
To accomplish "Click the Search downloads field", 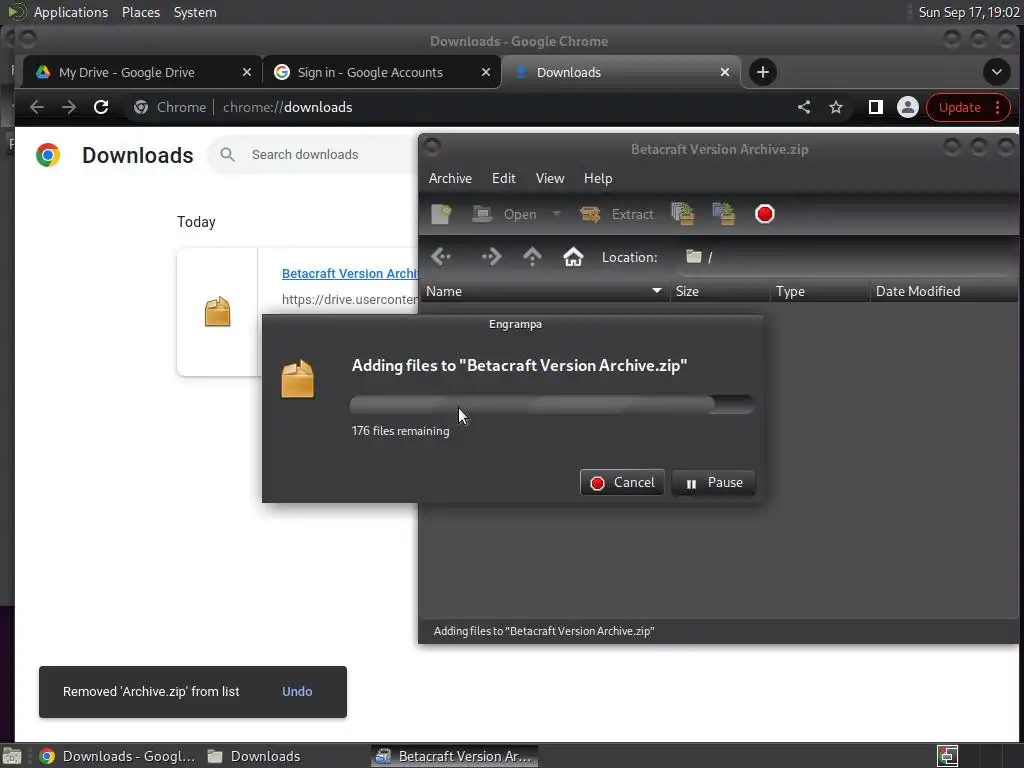I will pos(313,155).
